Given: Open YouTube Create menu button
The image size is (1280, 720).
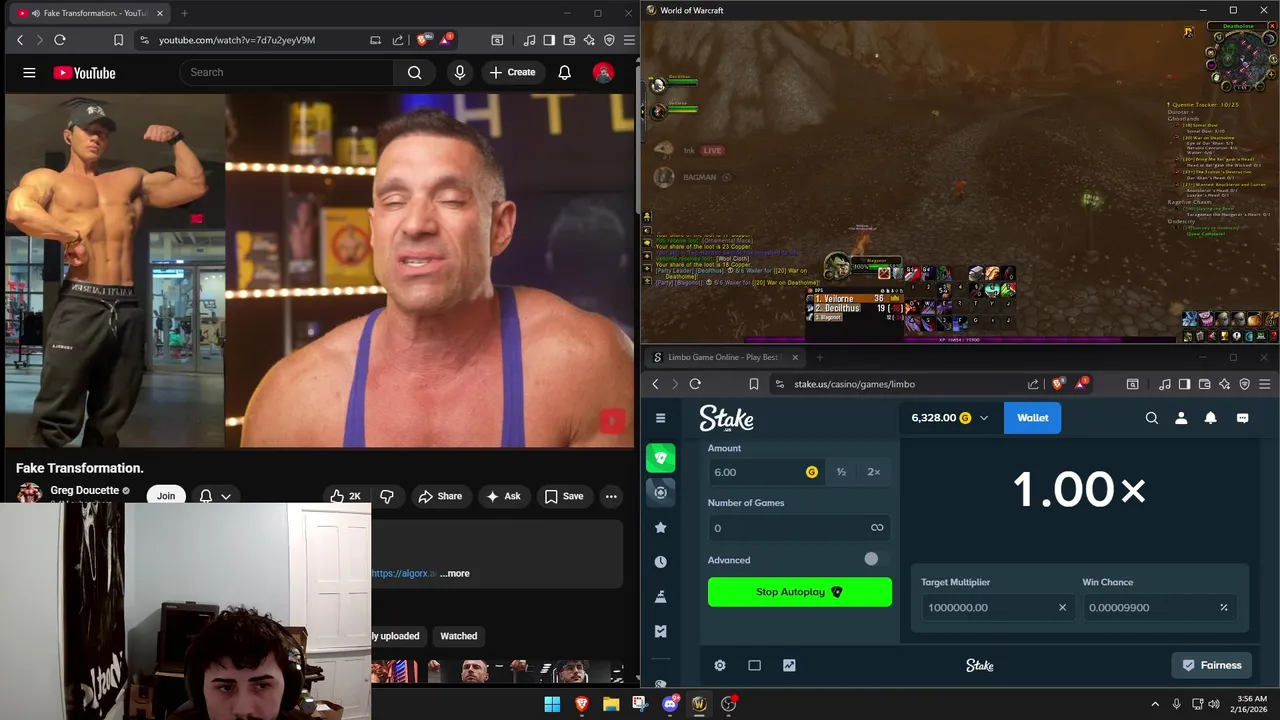Looking at the screenshot, I should (x=512, y=72).
